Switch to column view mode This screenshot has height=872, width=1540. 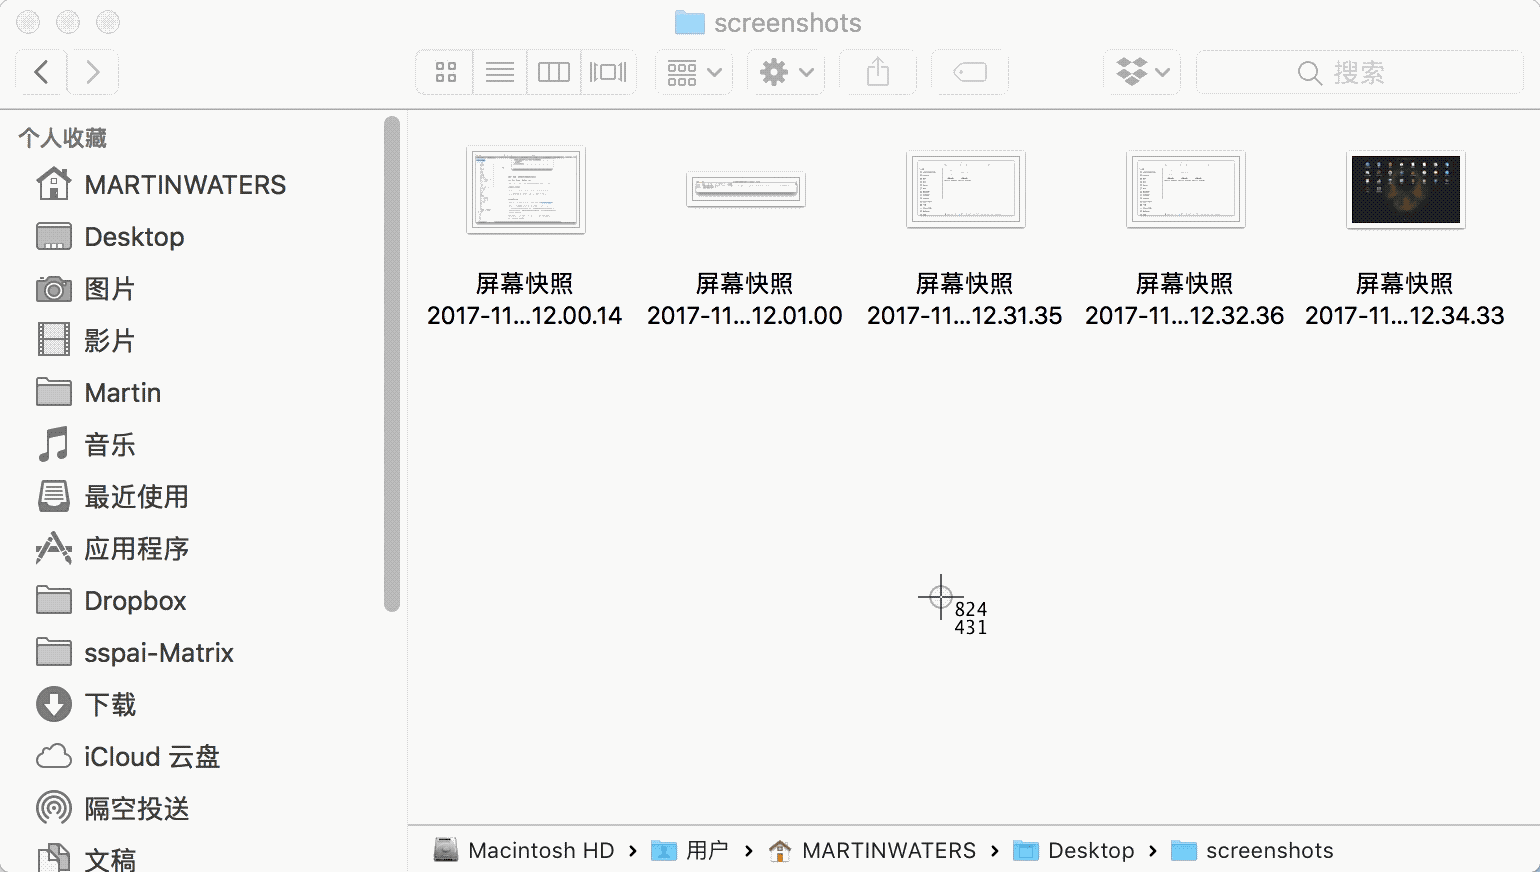[x=553, y=72]
